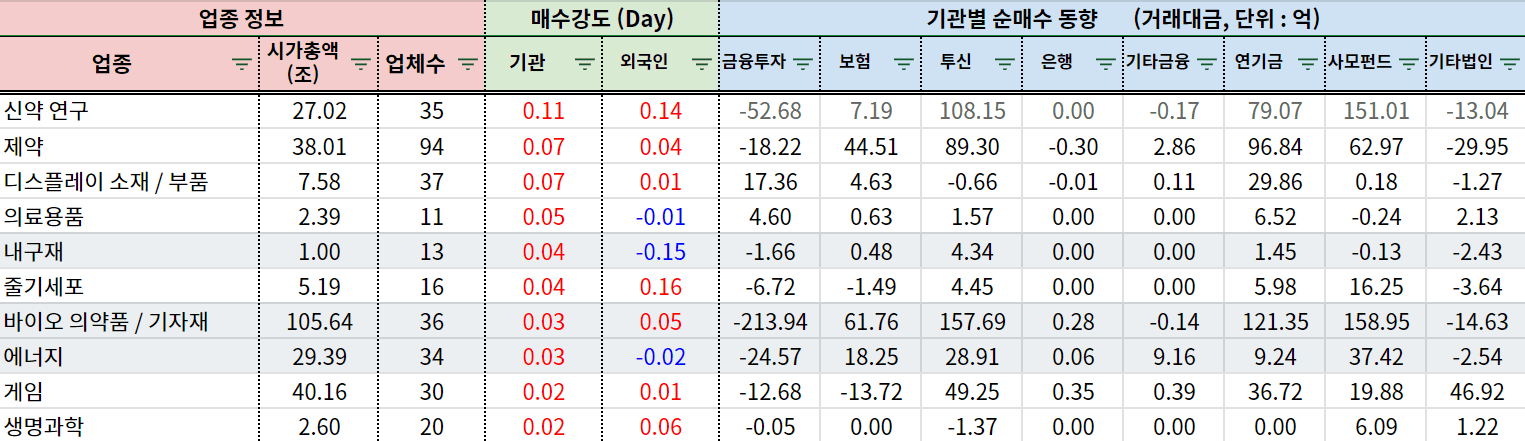
Task: Click the 보험 column filter icon
Action: pos(903,63)
